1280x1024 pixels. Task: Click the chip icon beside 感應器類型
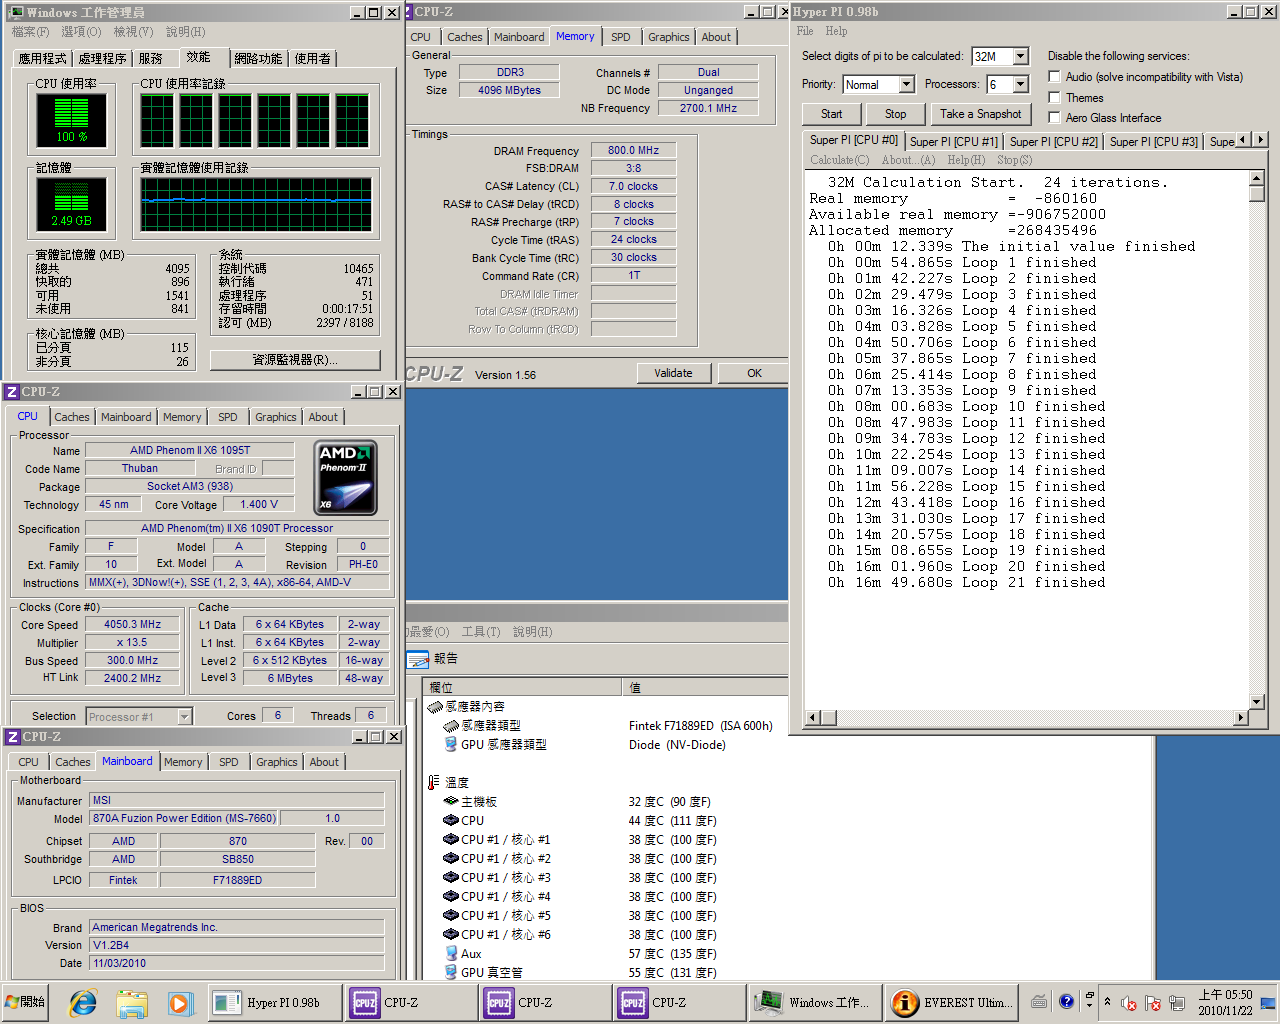(x=451, y=726)
